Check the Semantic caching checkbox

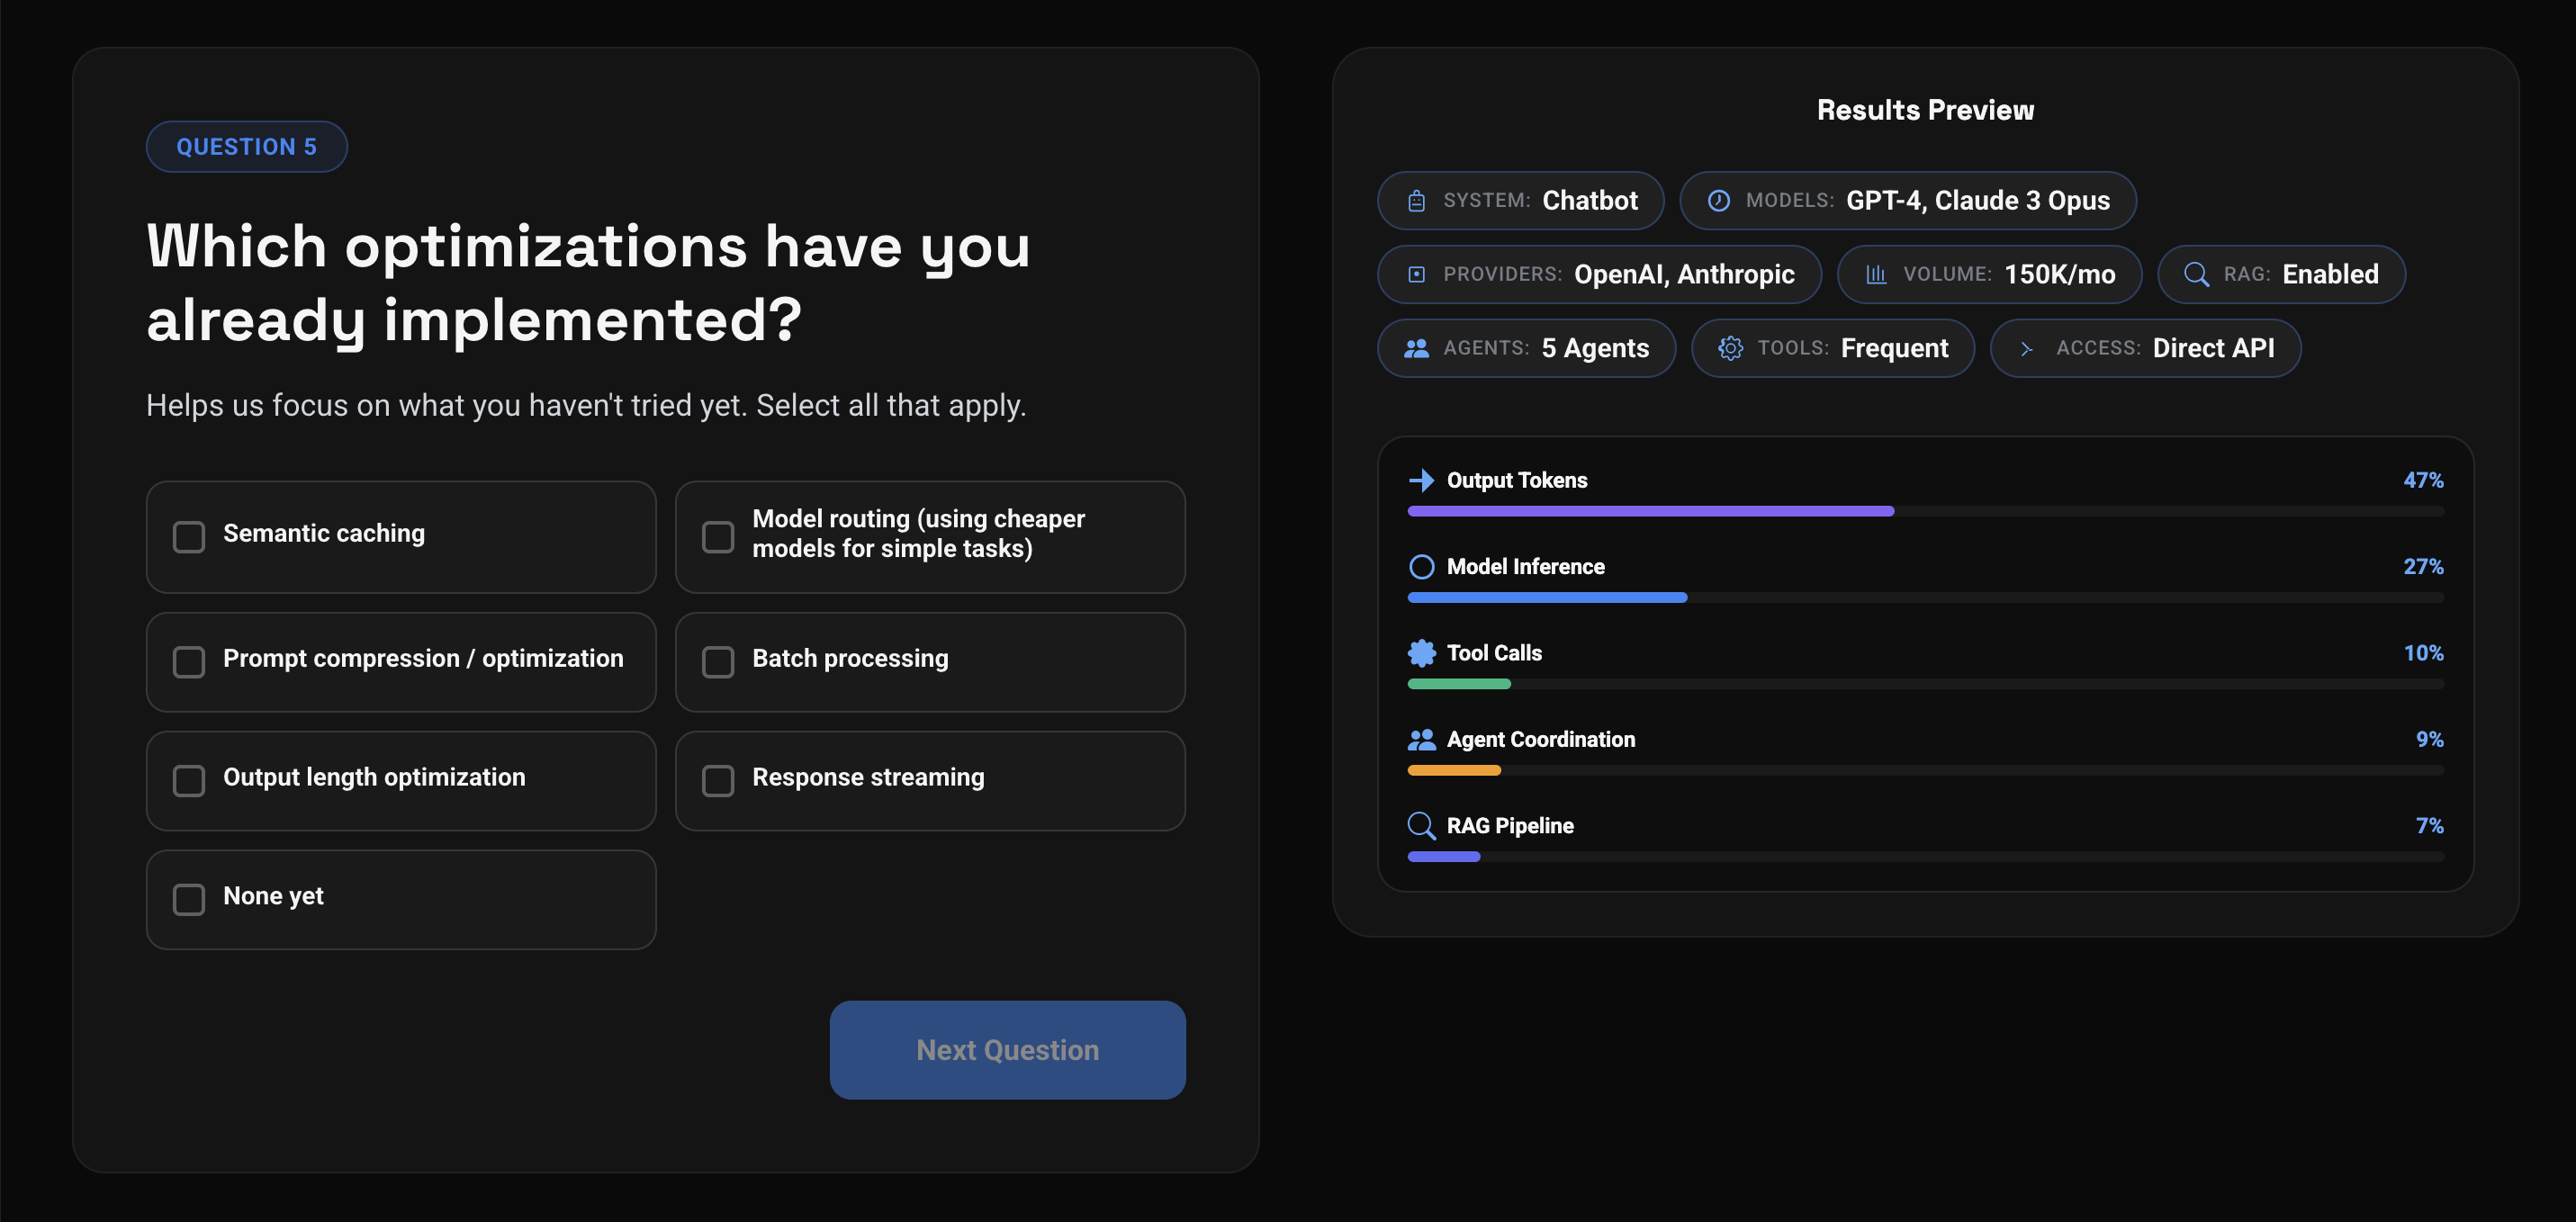(189, 537)
